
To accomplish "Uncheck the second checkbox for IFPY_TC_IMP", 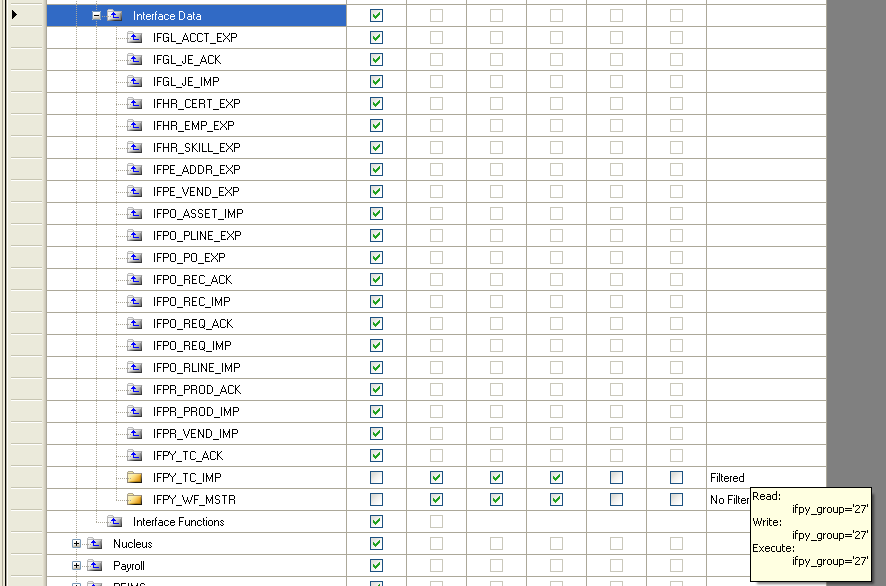I will 436,477.
